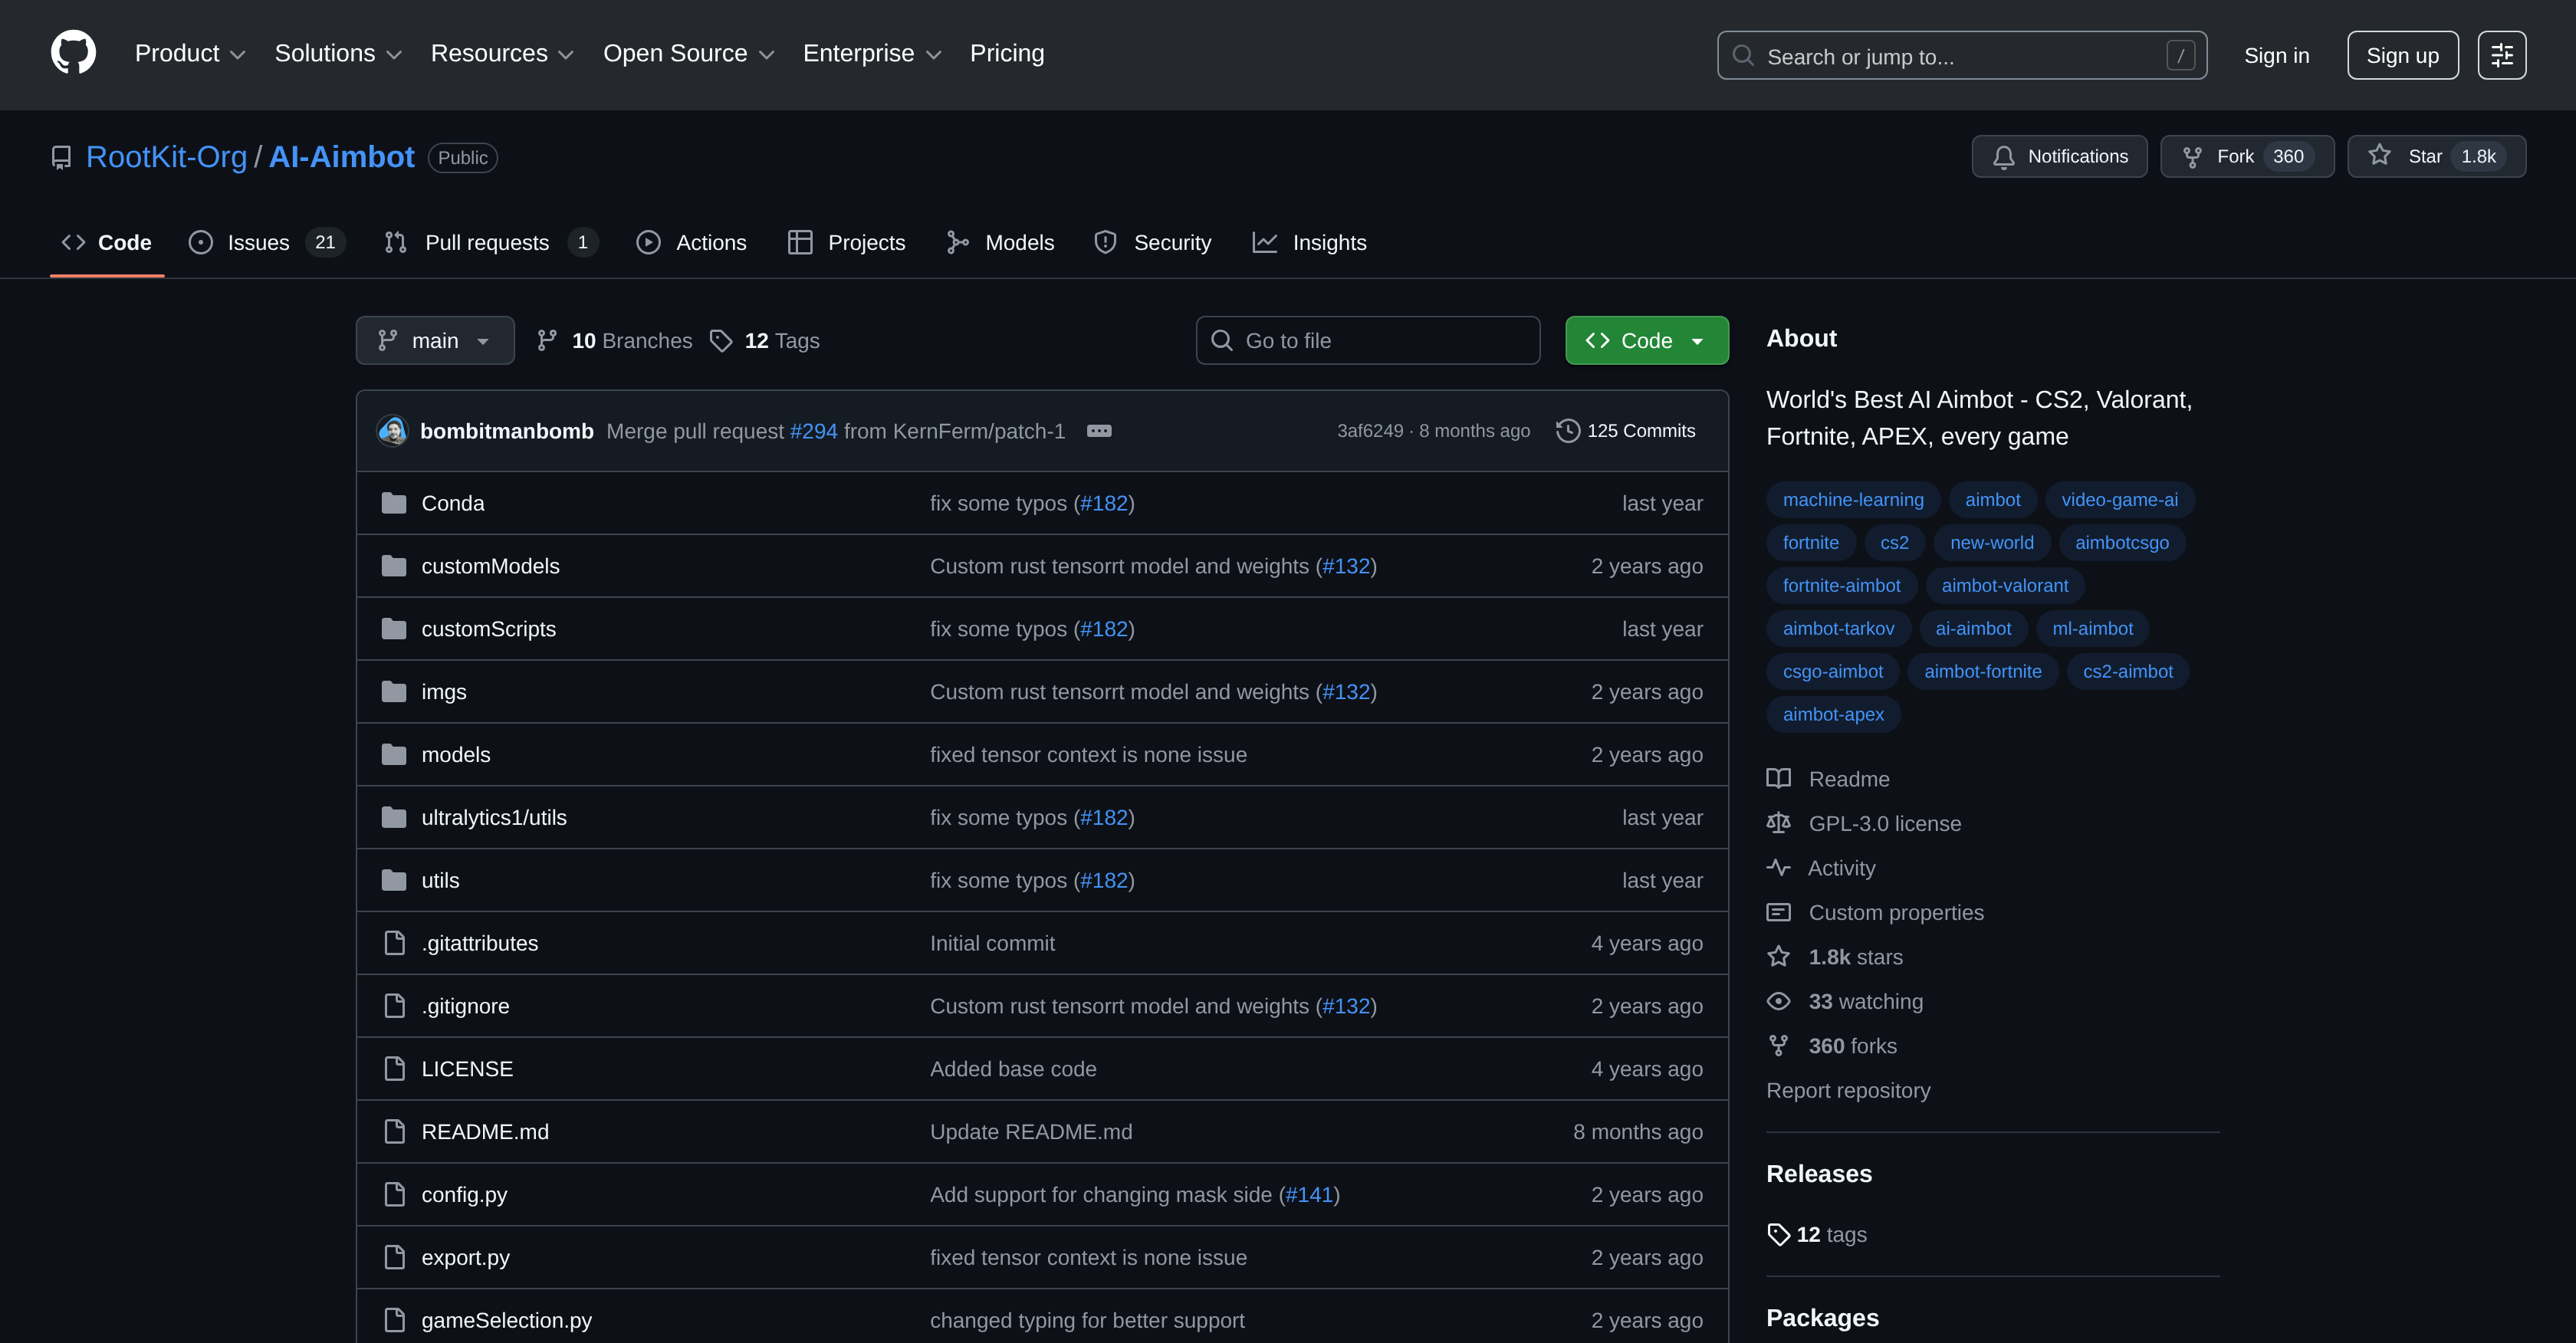
Task: Click the search magnifier icon
Action: click(x=1743, y=56)
